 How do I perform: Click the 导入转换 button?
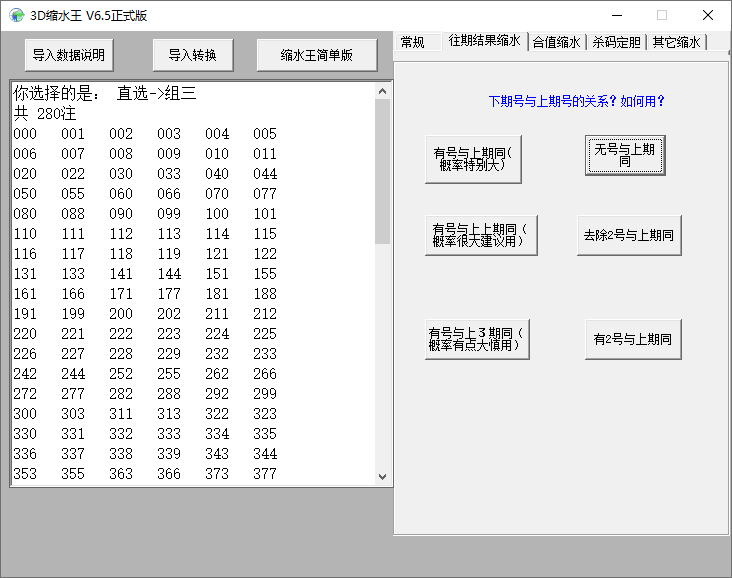193,55
